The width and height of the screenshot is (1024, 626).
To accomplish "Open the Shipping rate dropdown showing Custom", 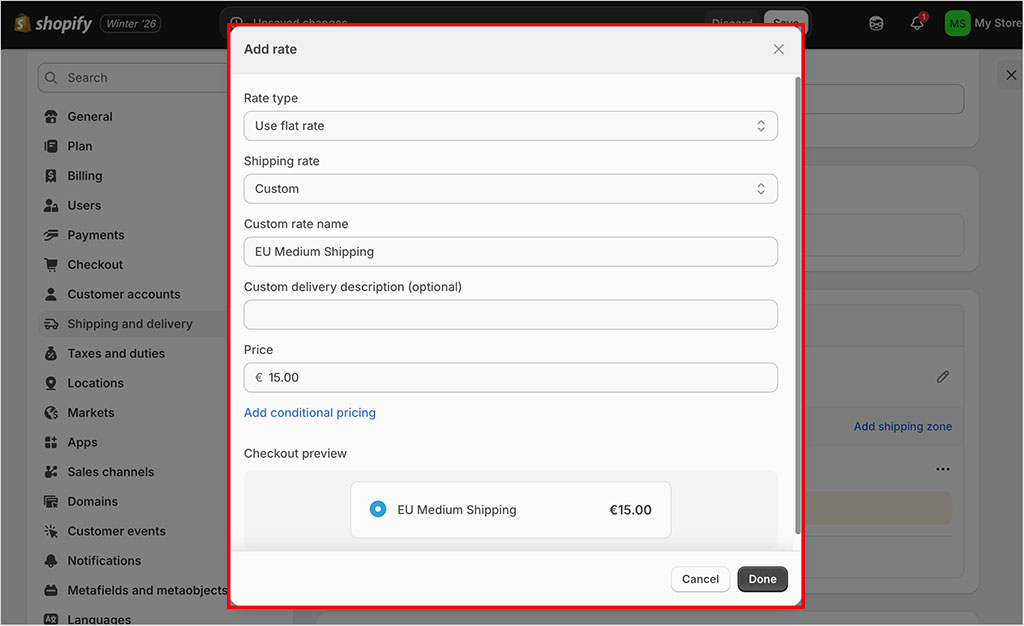I will tap(510, 189).
